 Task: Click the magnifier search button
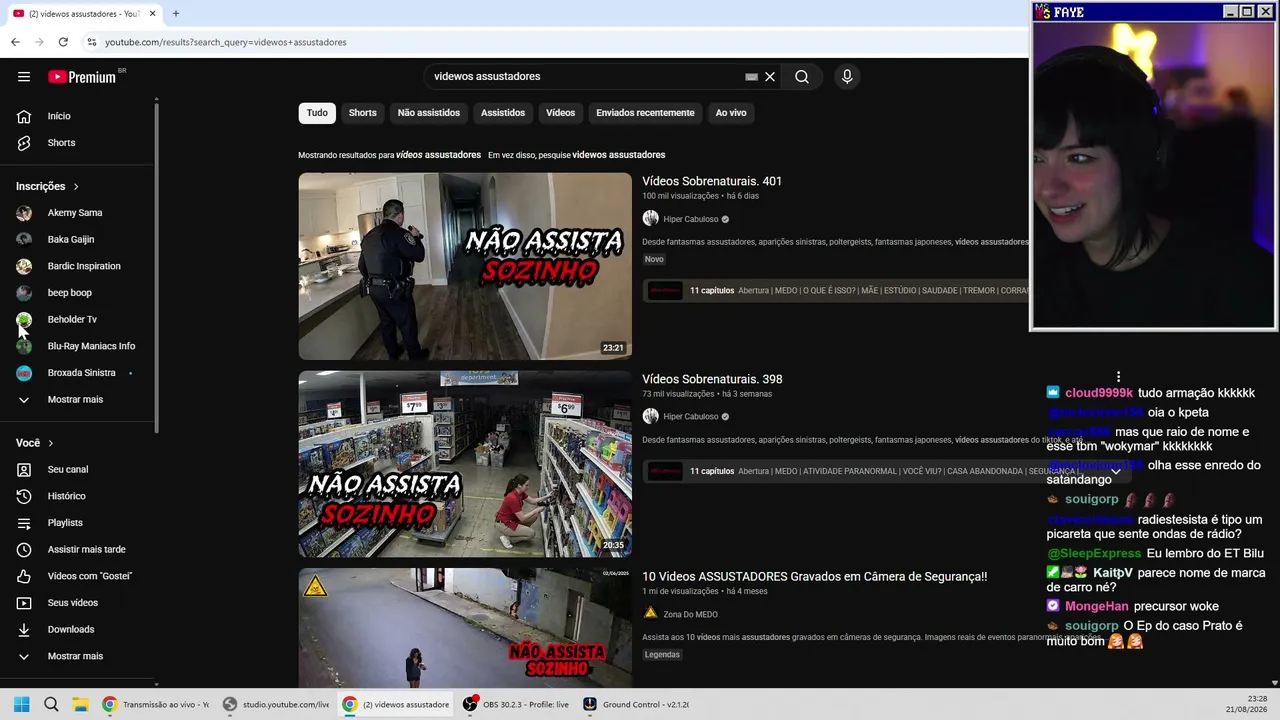point(802,77)
